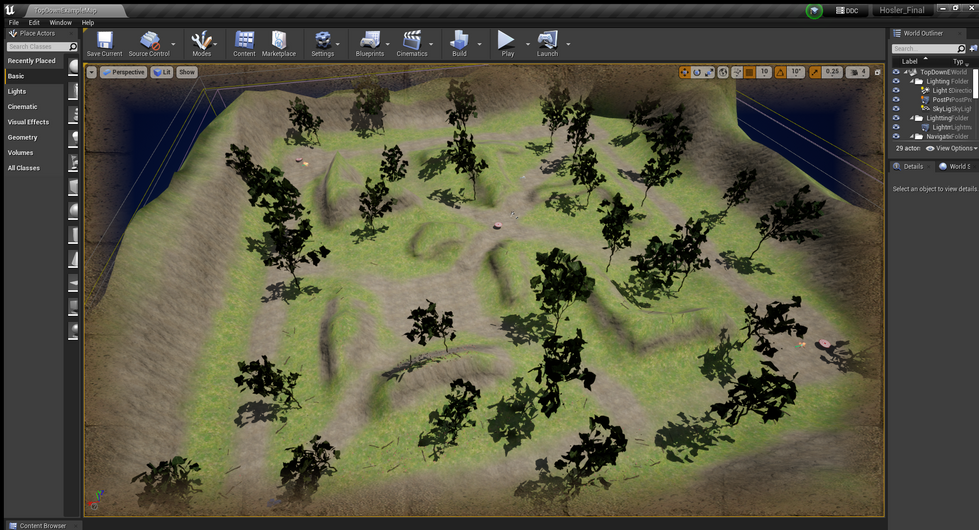The image size is (979, 530).
Task: Toggle visibility of SkyLight row
Action: point(896,109)
